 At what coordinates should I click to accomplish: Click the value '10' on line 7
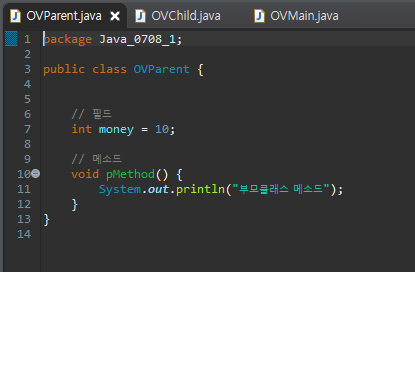click(x=162, y=129)
